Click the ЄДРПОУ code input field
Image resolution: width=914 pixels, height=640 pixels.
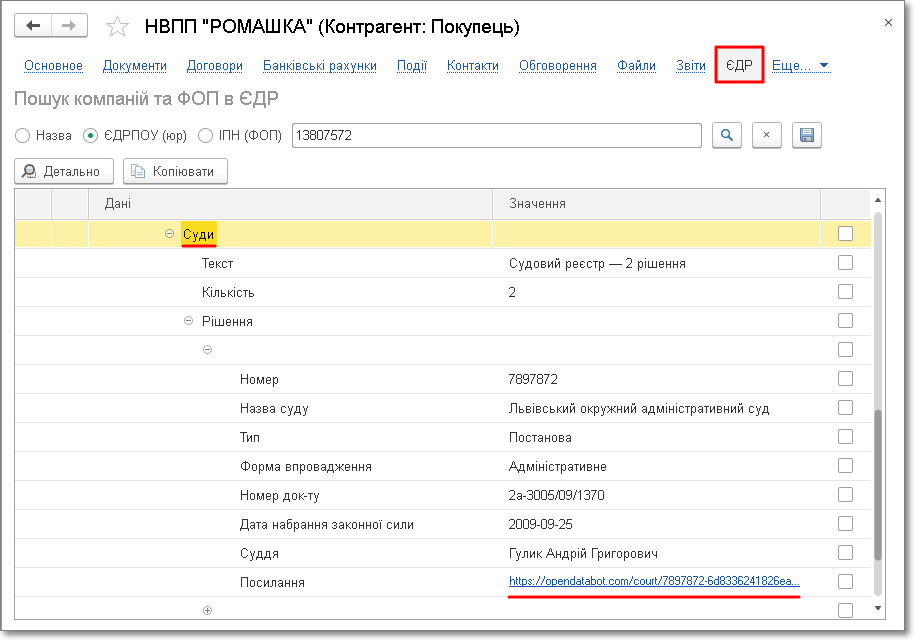click(496, 135)
